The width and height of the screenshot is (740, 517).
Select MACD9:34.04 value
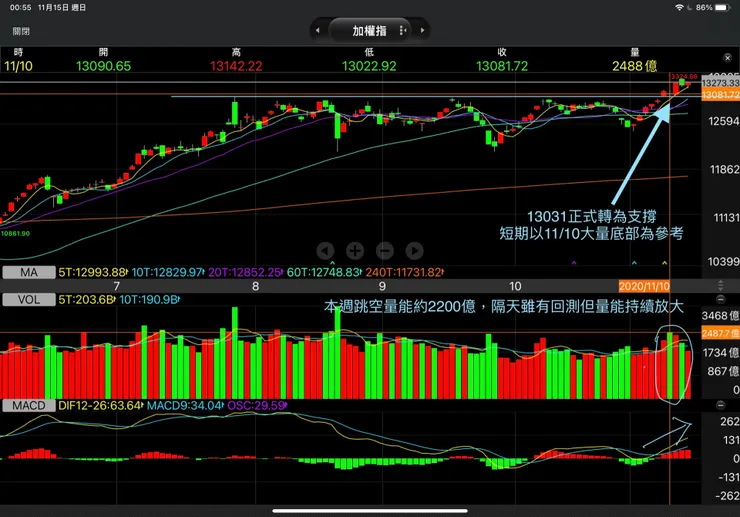[x=185, y=406]
